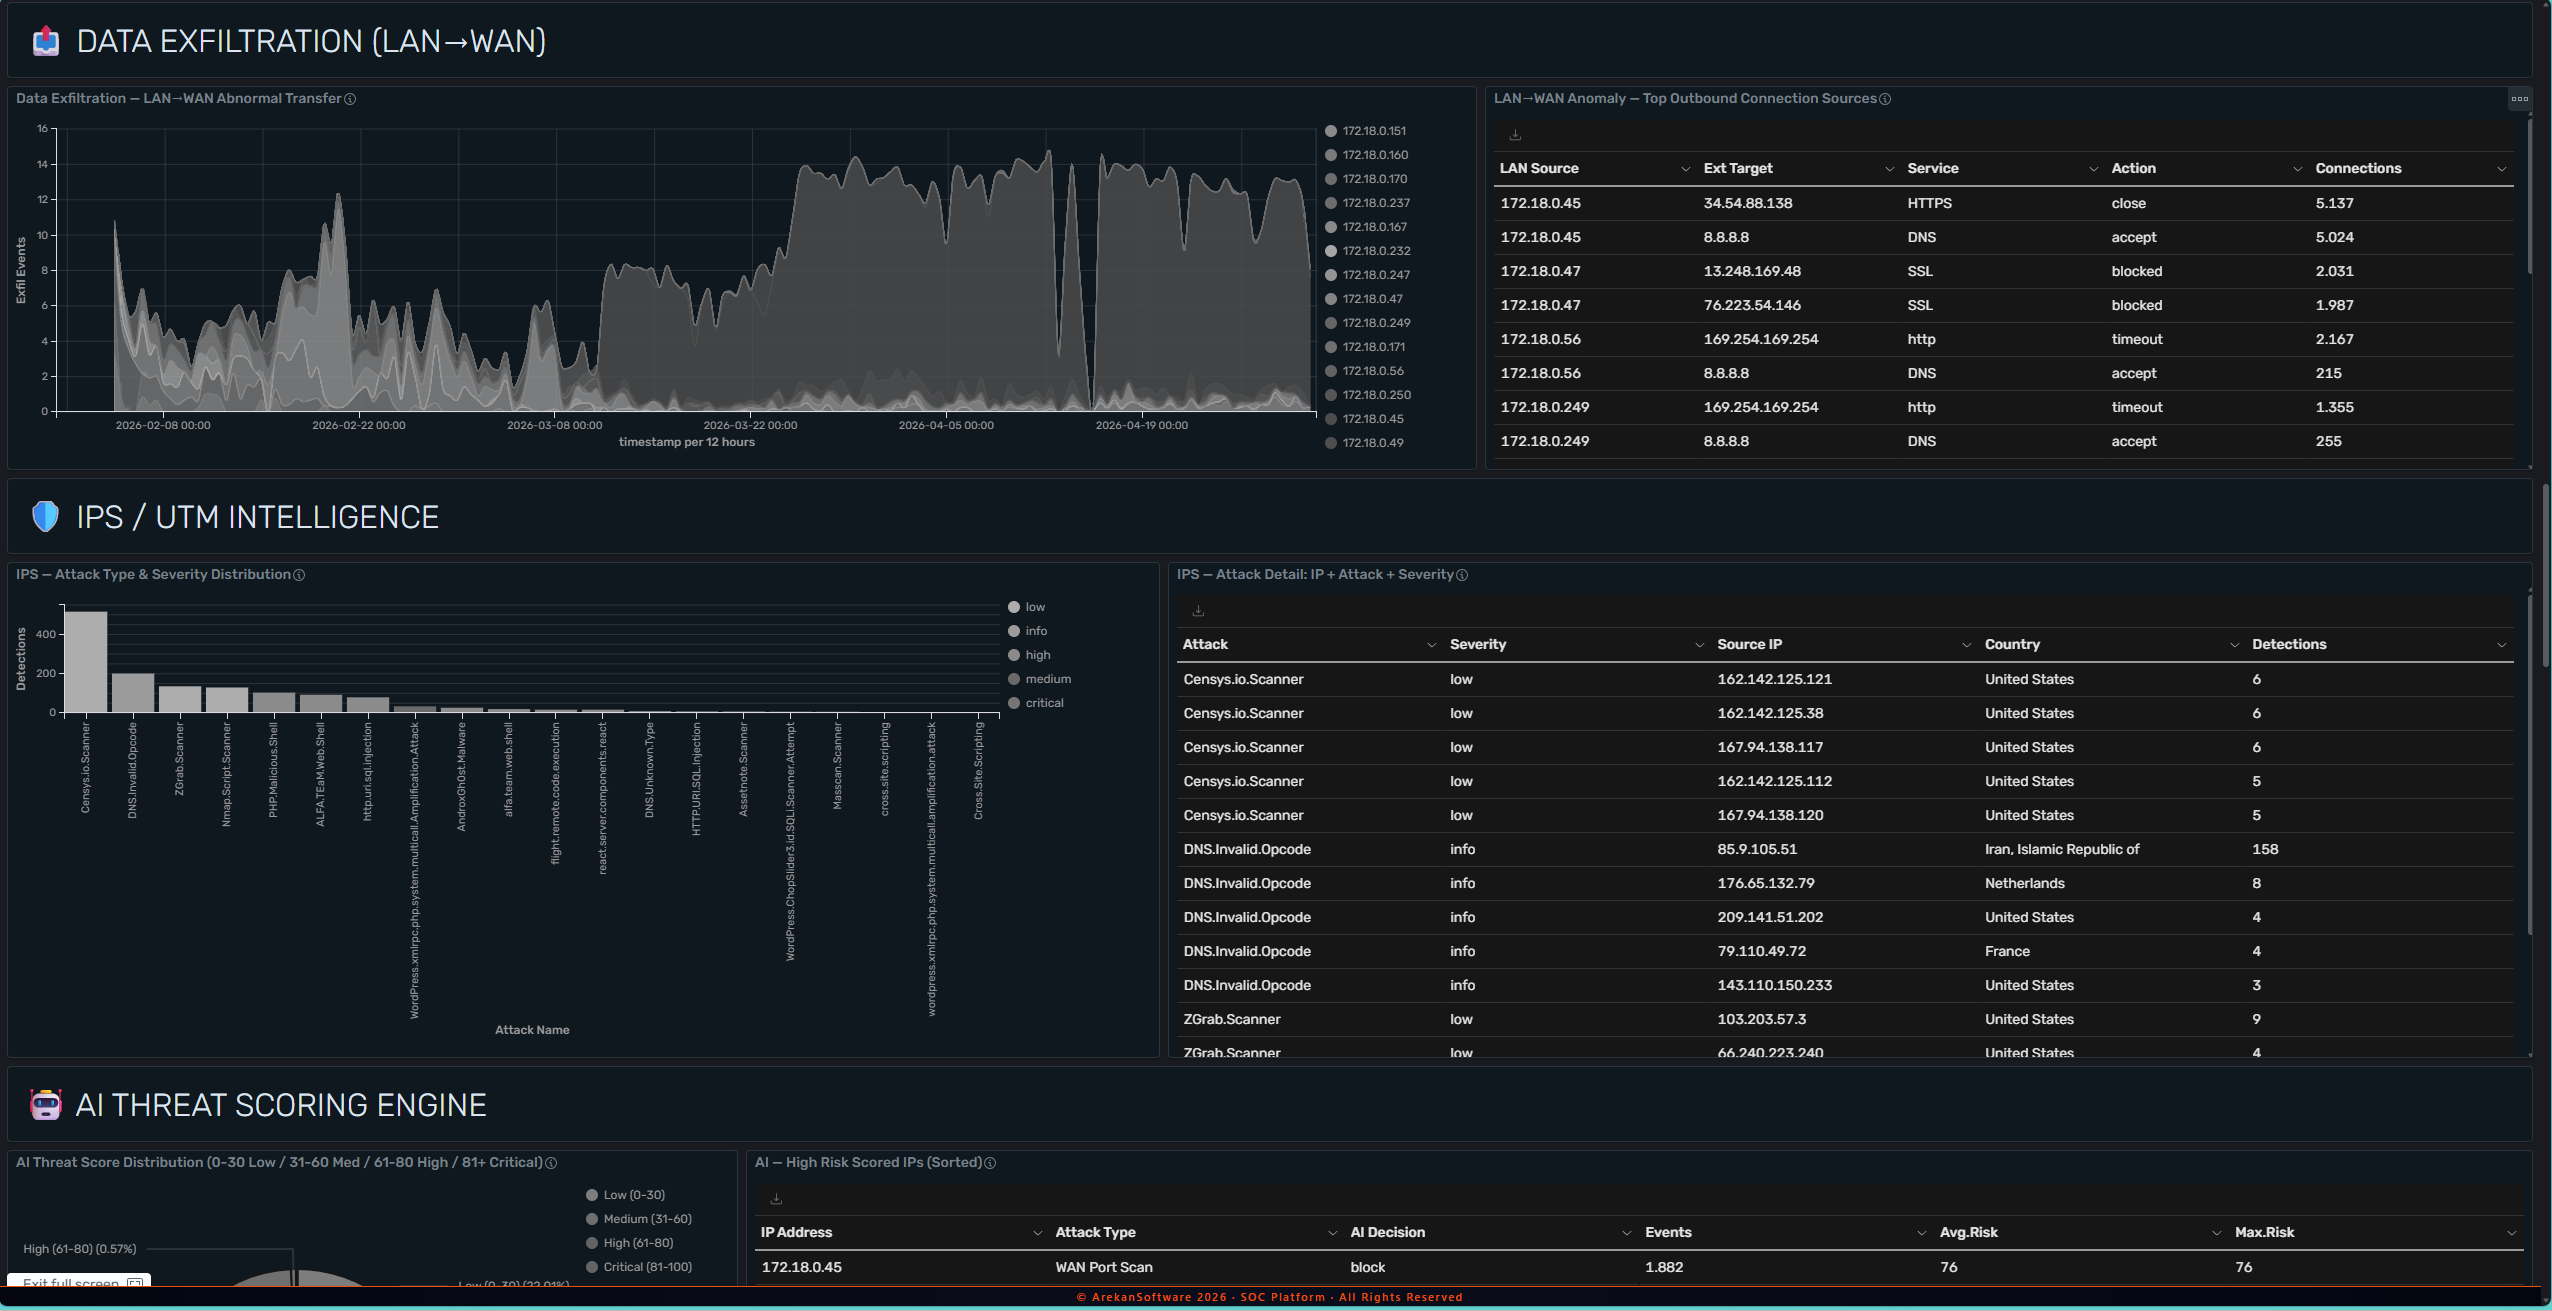Toggle 172.18.0.151 series in exfiltration legend

1366,131
